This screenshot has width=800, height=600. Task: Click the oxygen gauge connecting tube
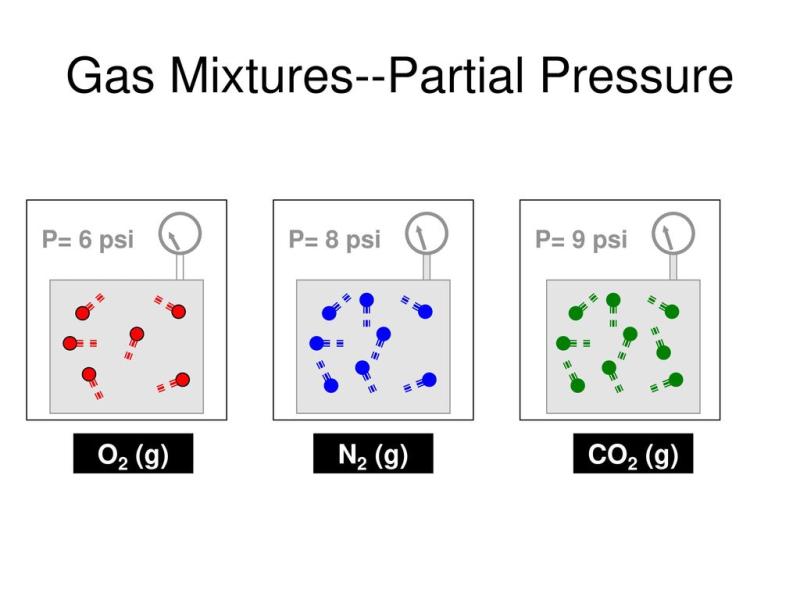pos(180,267)
